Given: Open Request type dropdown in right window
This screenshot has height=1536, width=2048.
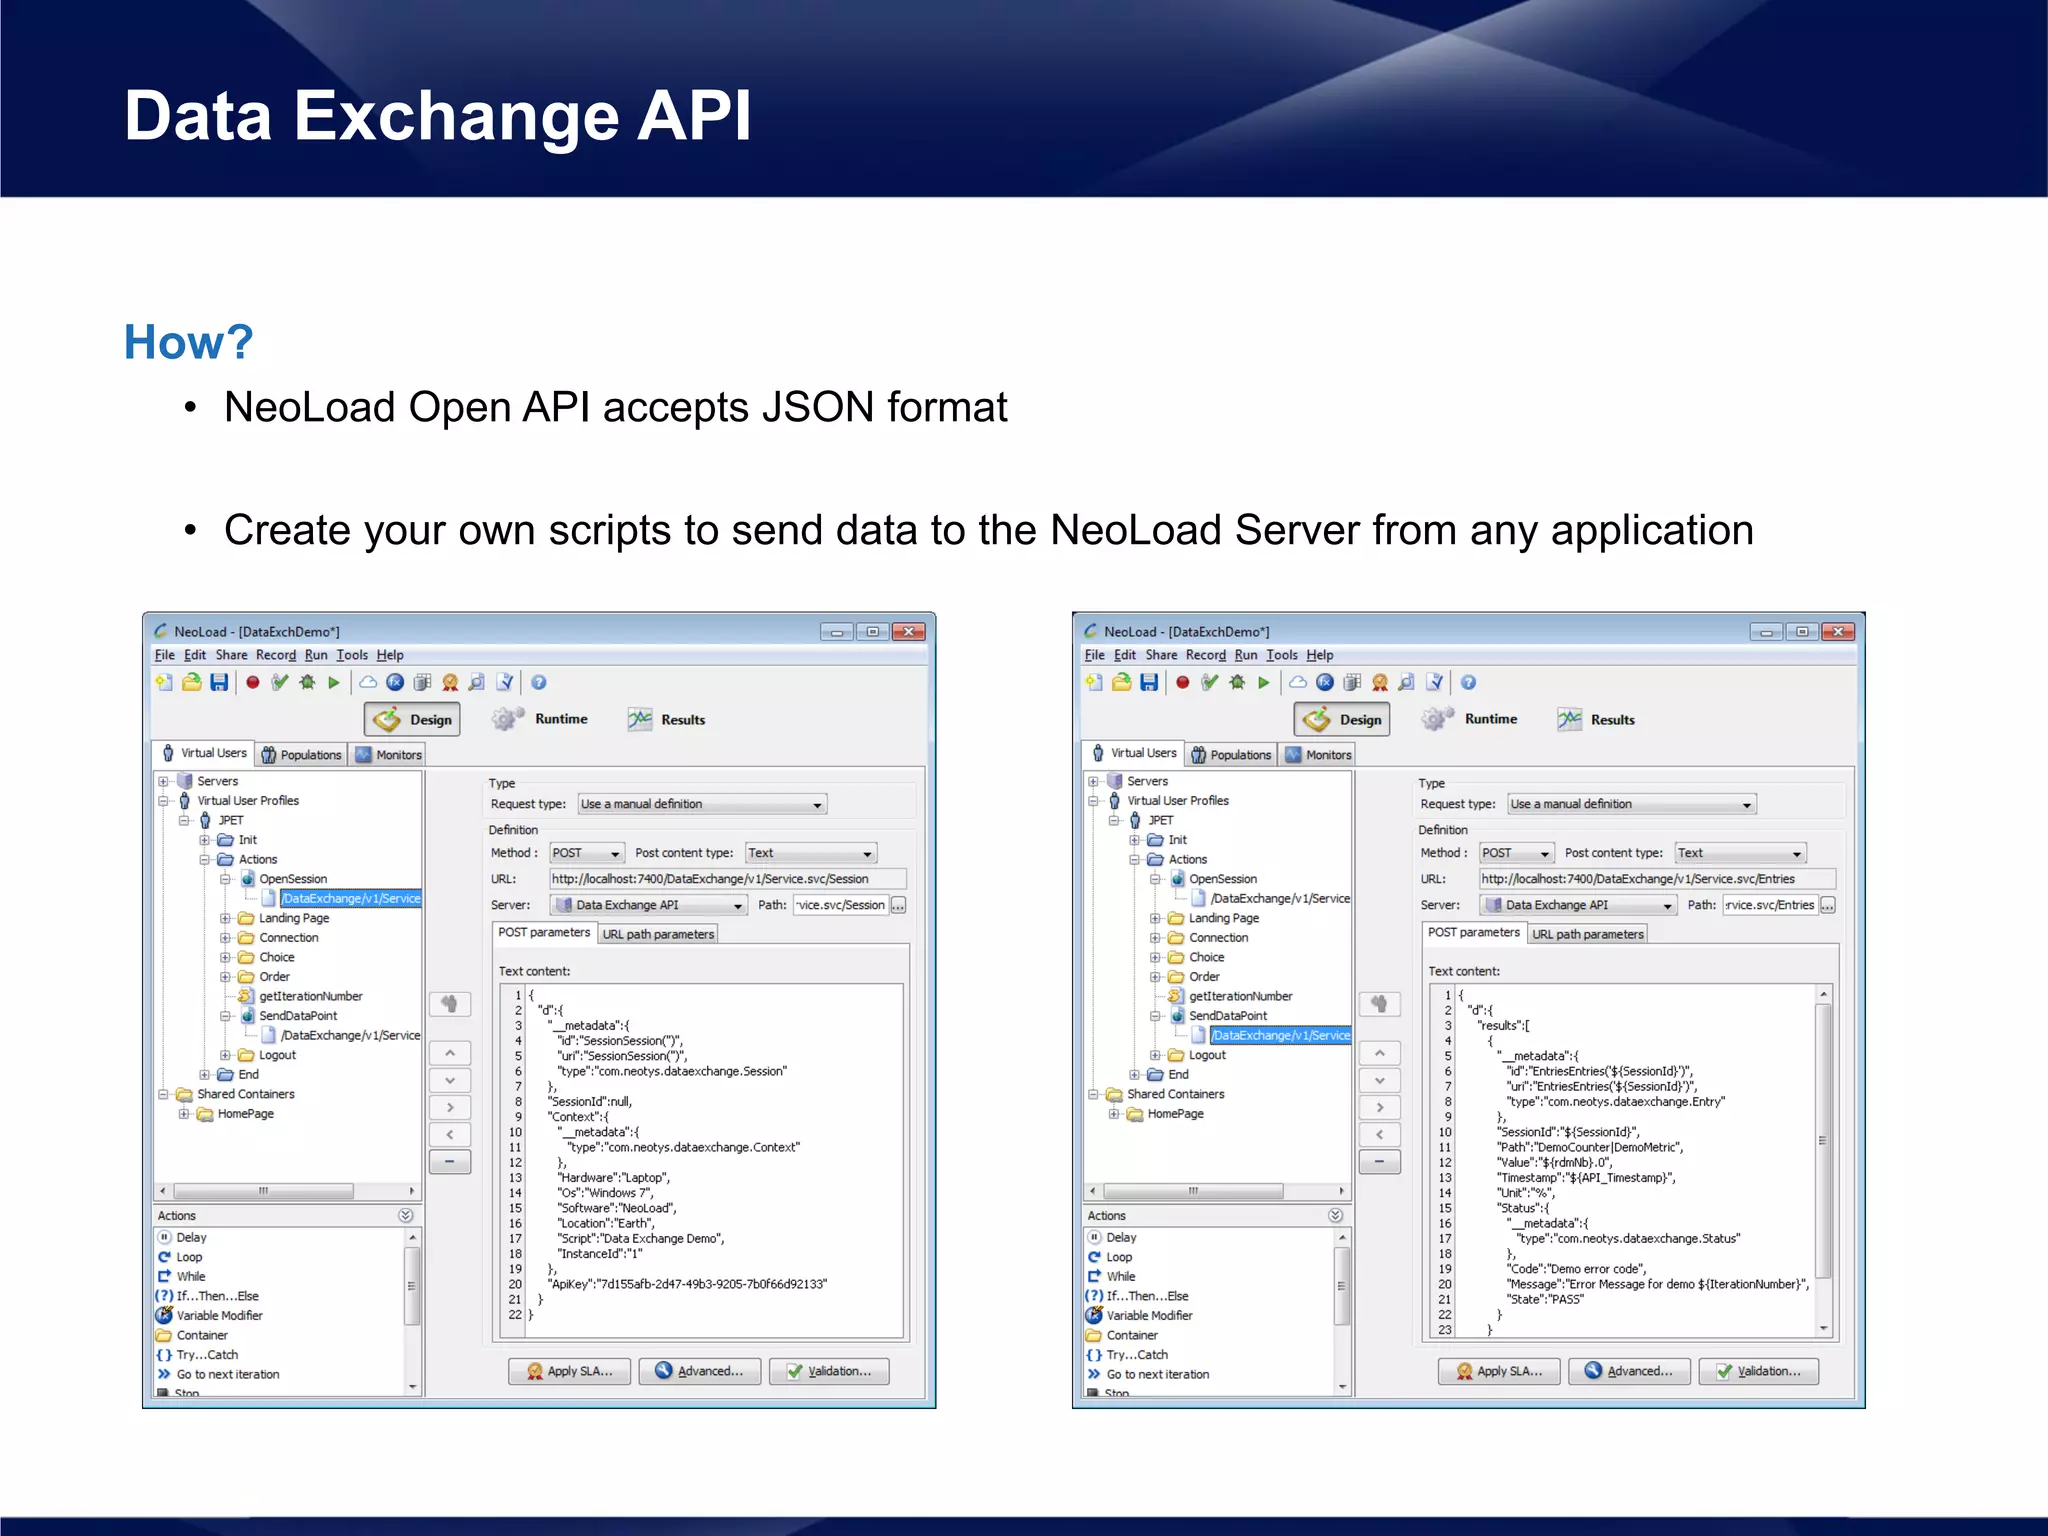Looking at the screenshot, I should pos(1632,804).
